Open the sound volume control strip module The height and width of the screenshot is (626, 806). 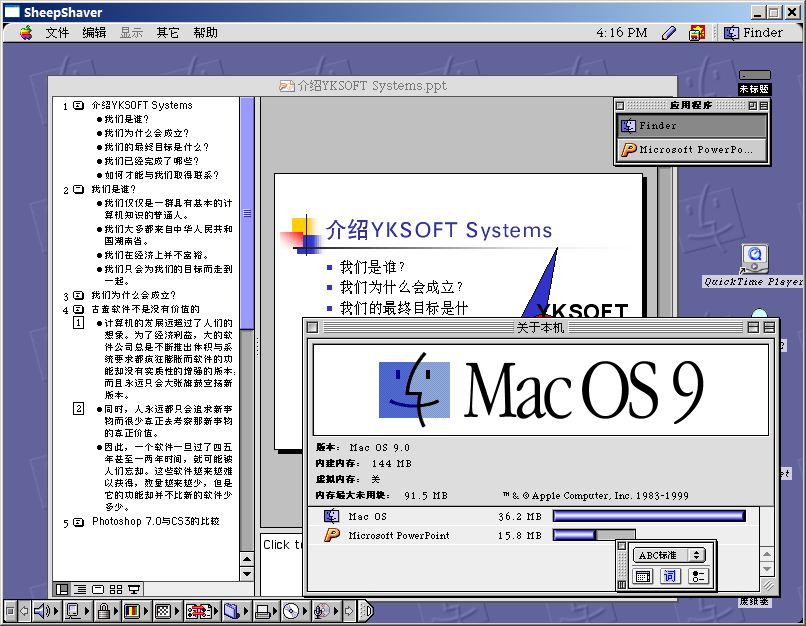pyautogui.click(x=46, y=611)
